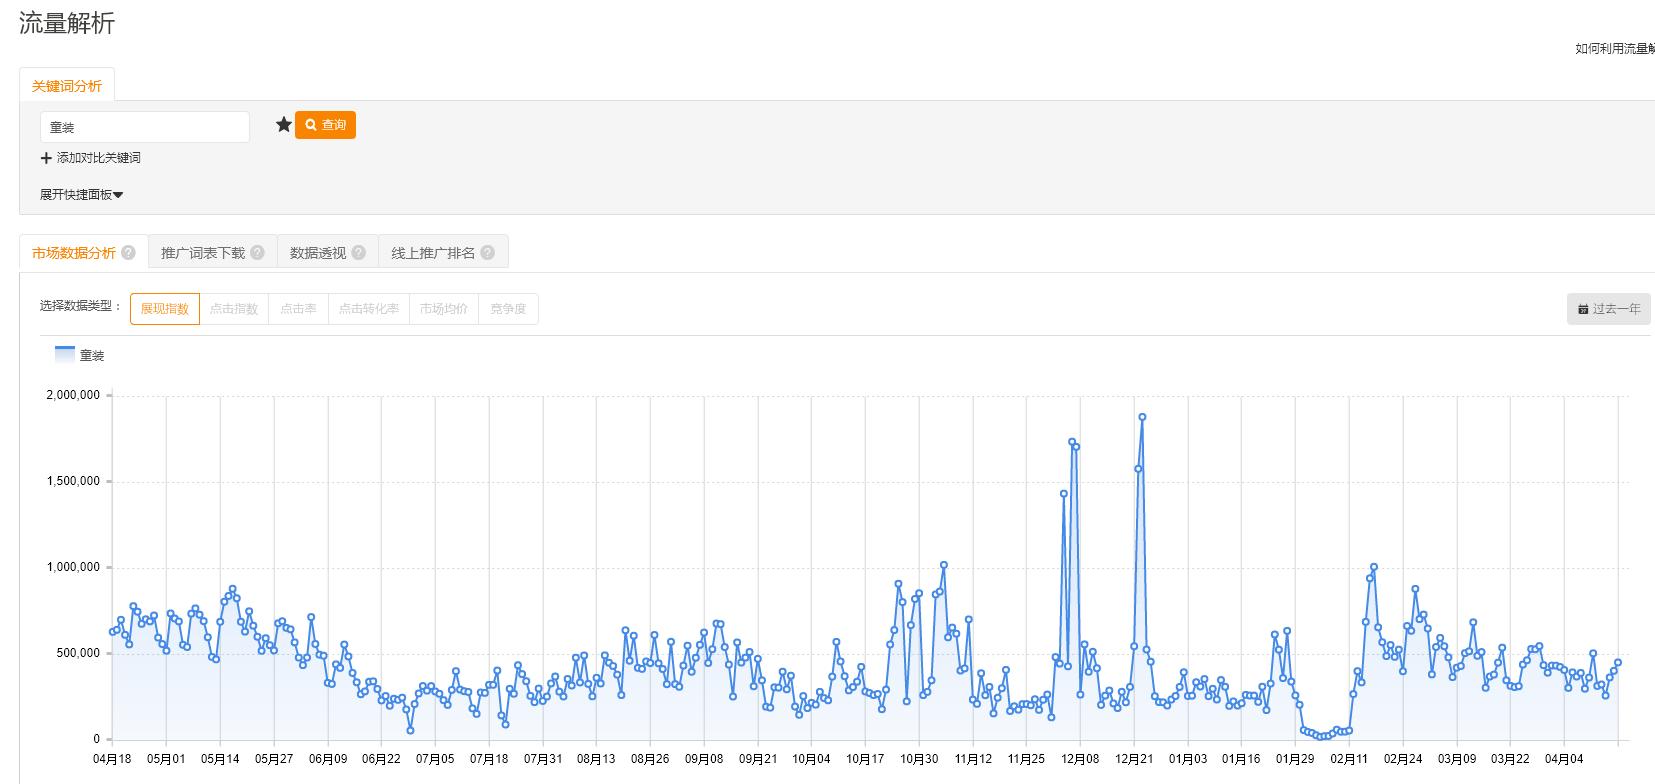This screenshot has height=784, width=1655.
Task: Select 市场均价 data type
Action: [x=444, y=309]
